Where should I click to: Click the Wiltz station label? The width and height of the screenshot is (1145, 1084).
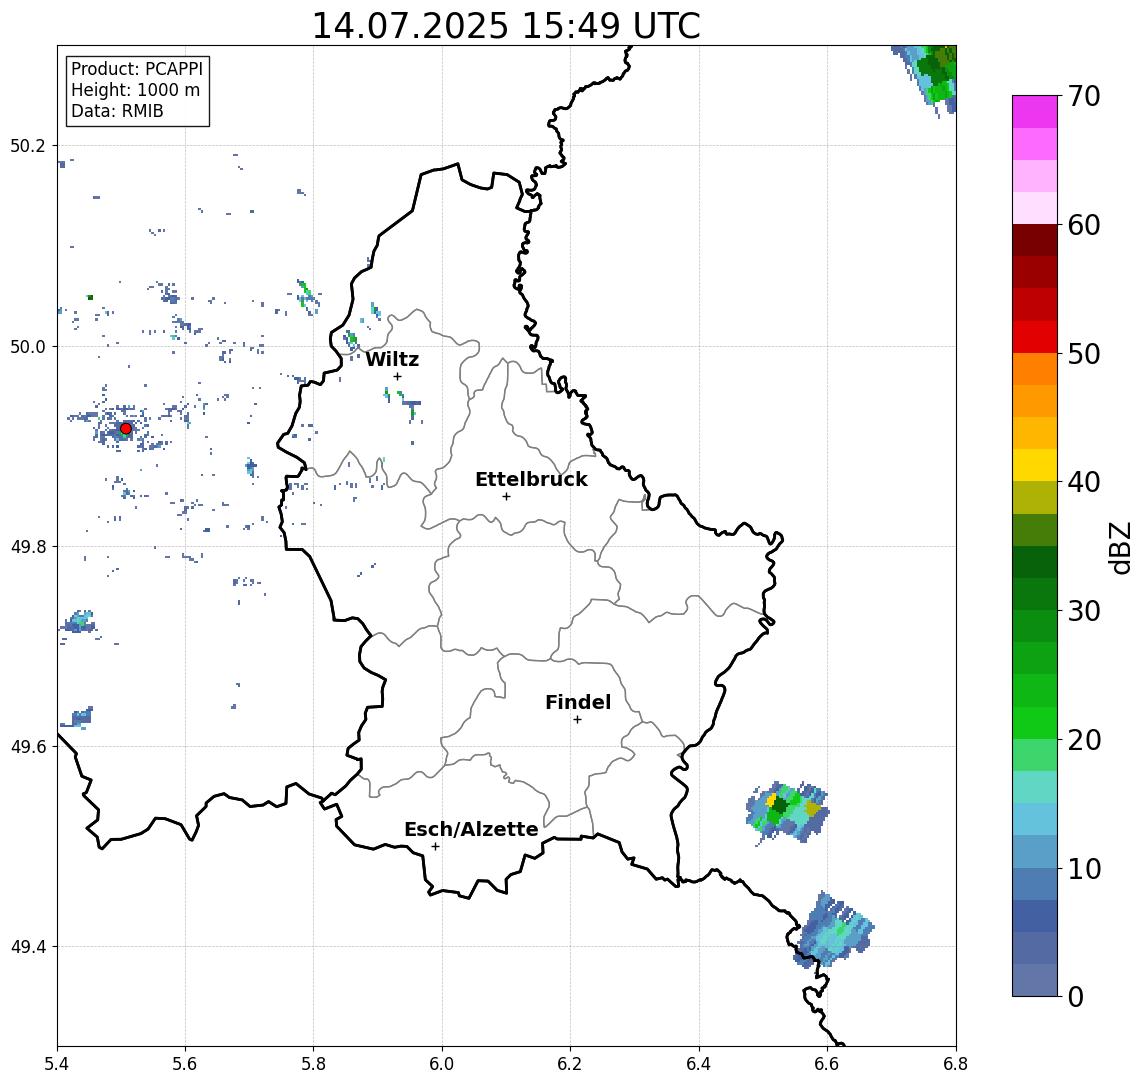pos(392,359)
